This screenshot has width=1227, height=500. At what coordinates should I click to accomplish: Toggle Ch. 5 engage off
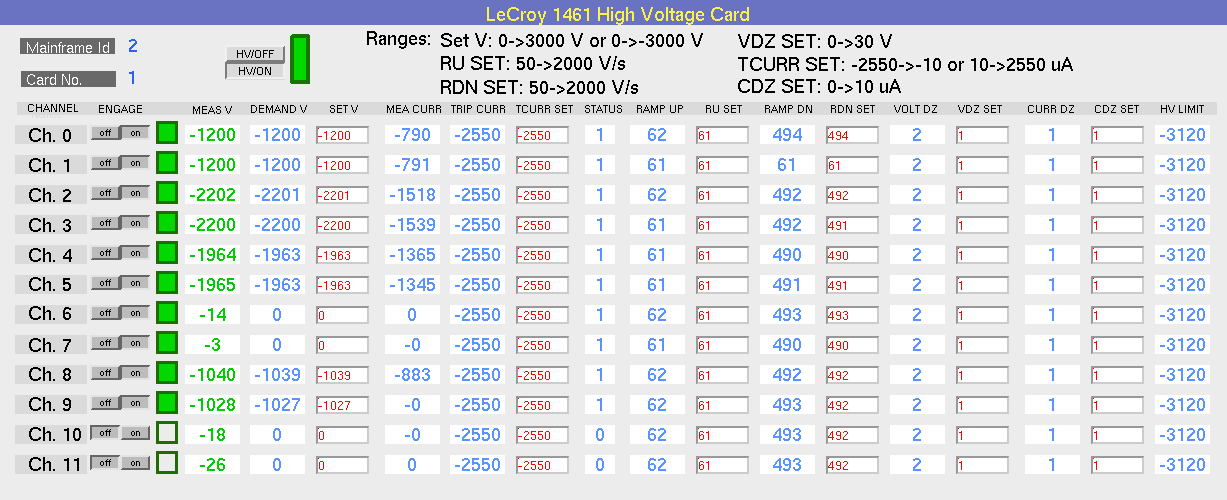click(105, 283)
